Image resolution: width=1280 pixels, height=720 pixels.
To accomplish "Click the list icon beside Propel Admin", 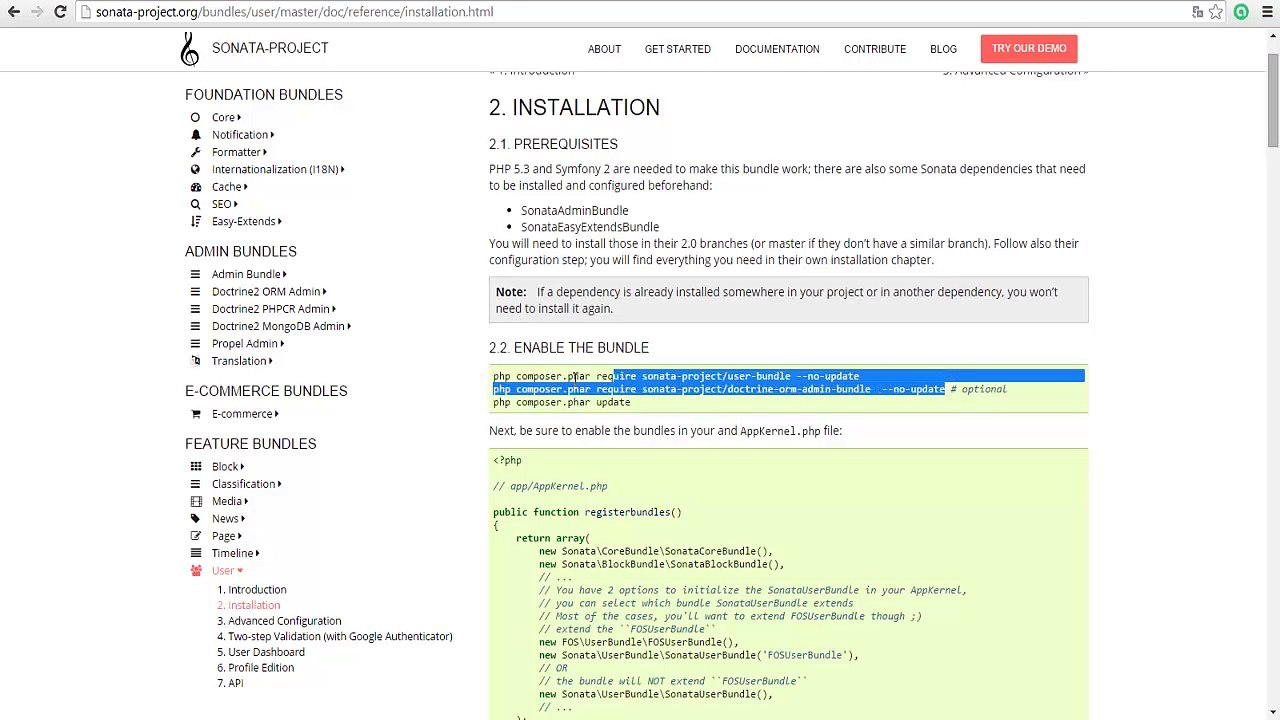I will (195, 344).
